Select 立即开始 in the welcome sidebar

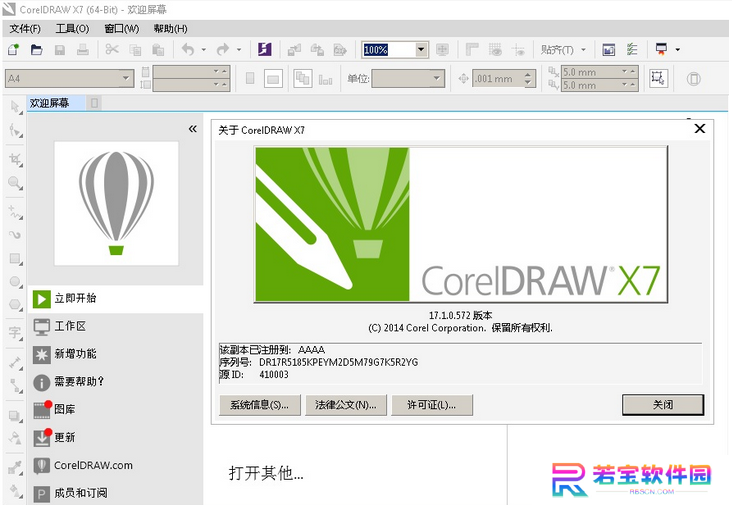click(116, 299)
